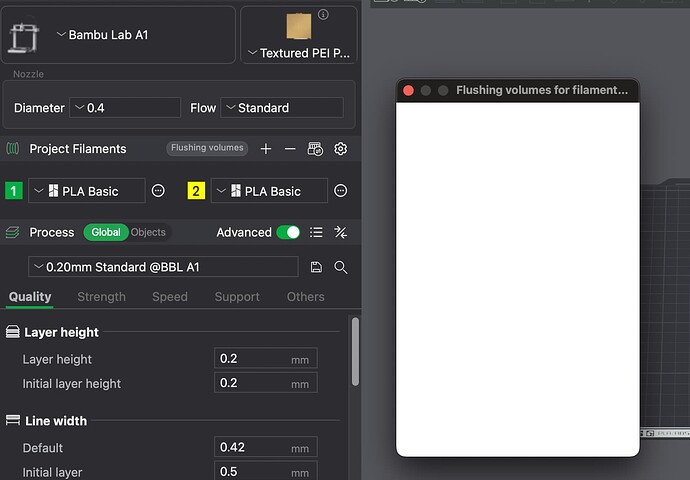The width and height of the screenshot is (690, 480).
Task: Save the process preset
Action: coord(316,267)
